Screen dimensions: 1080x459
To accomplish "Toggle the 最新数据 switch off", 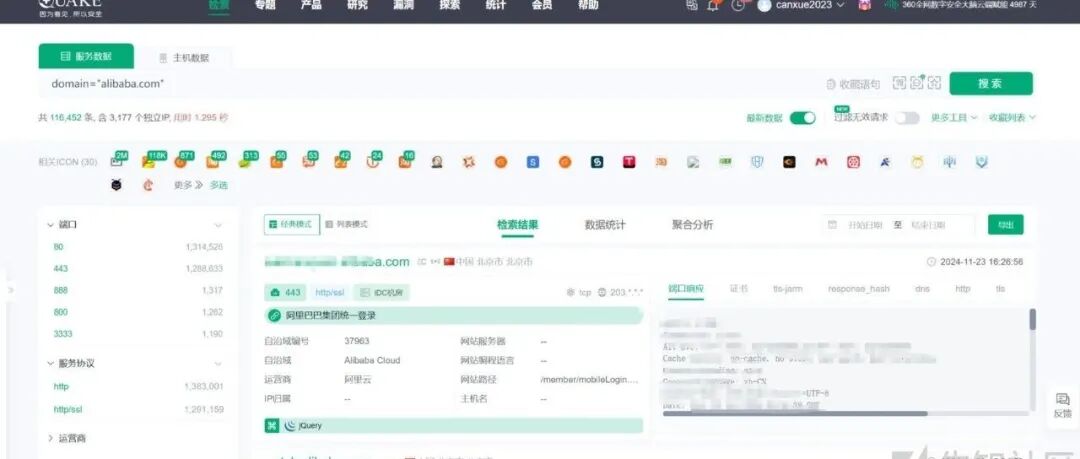I will coord(802,118).
